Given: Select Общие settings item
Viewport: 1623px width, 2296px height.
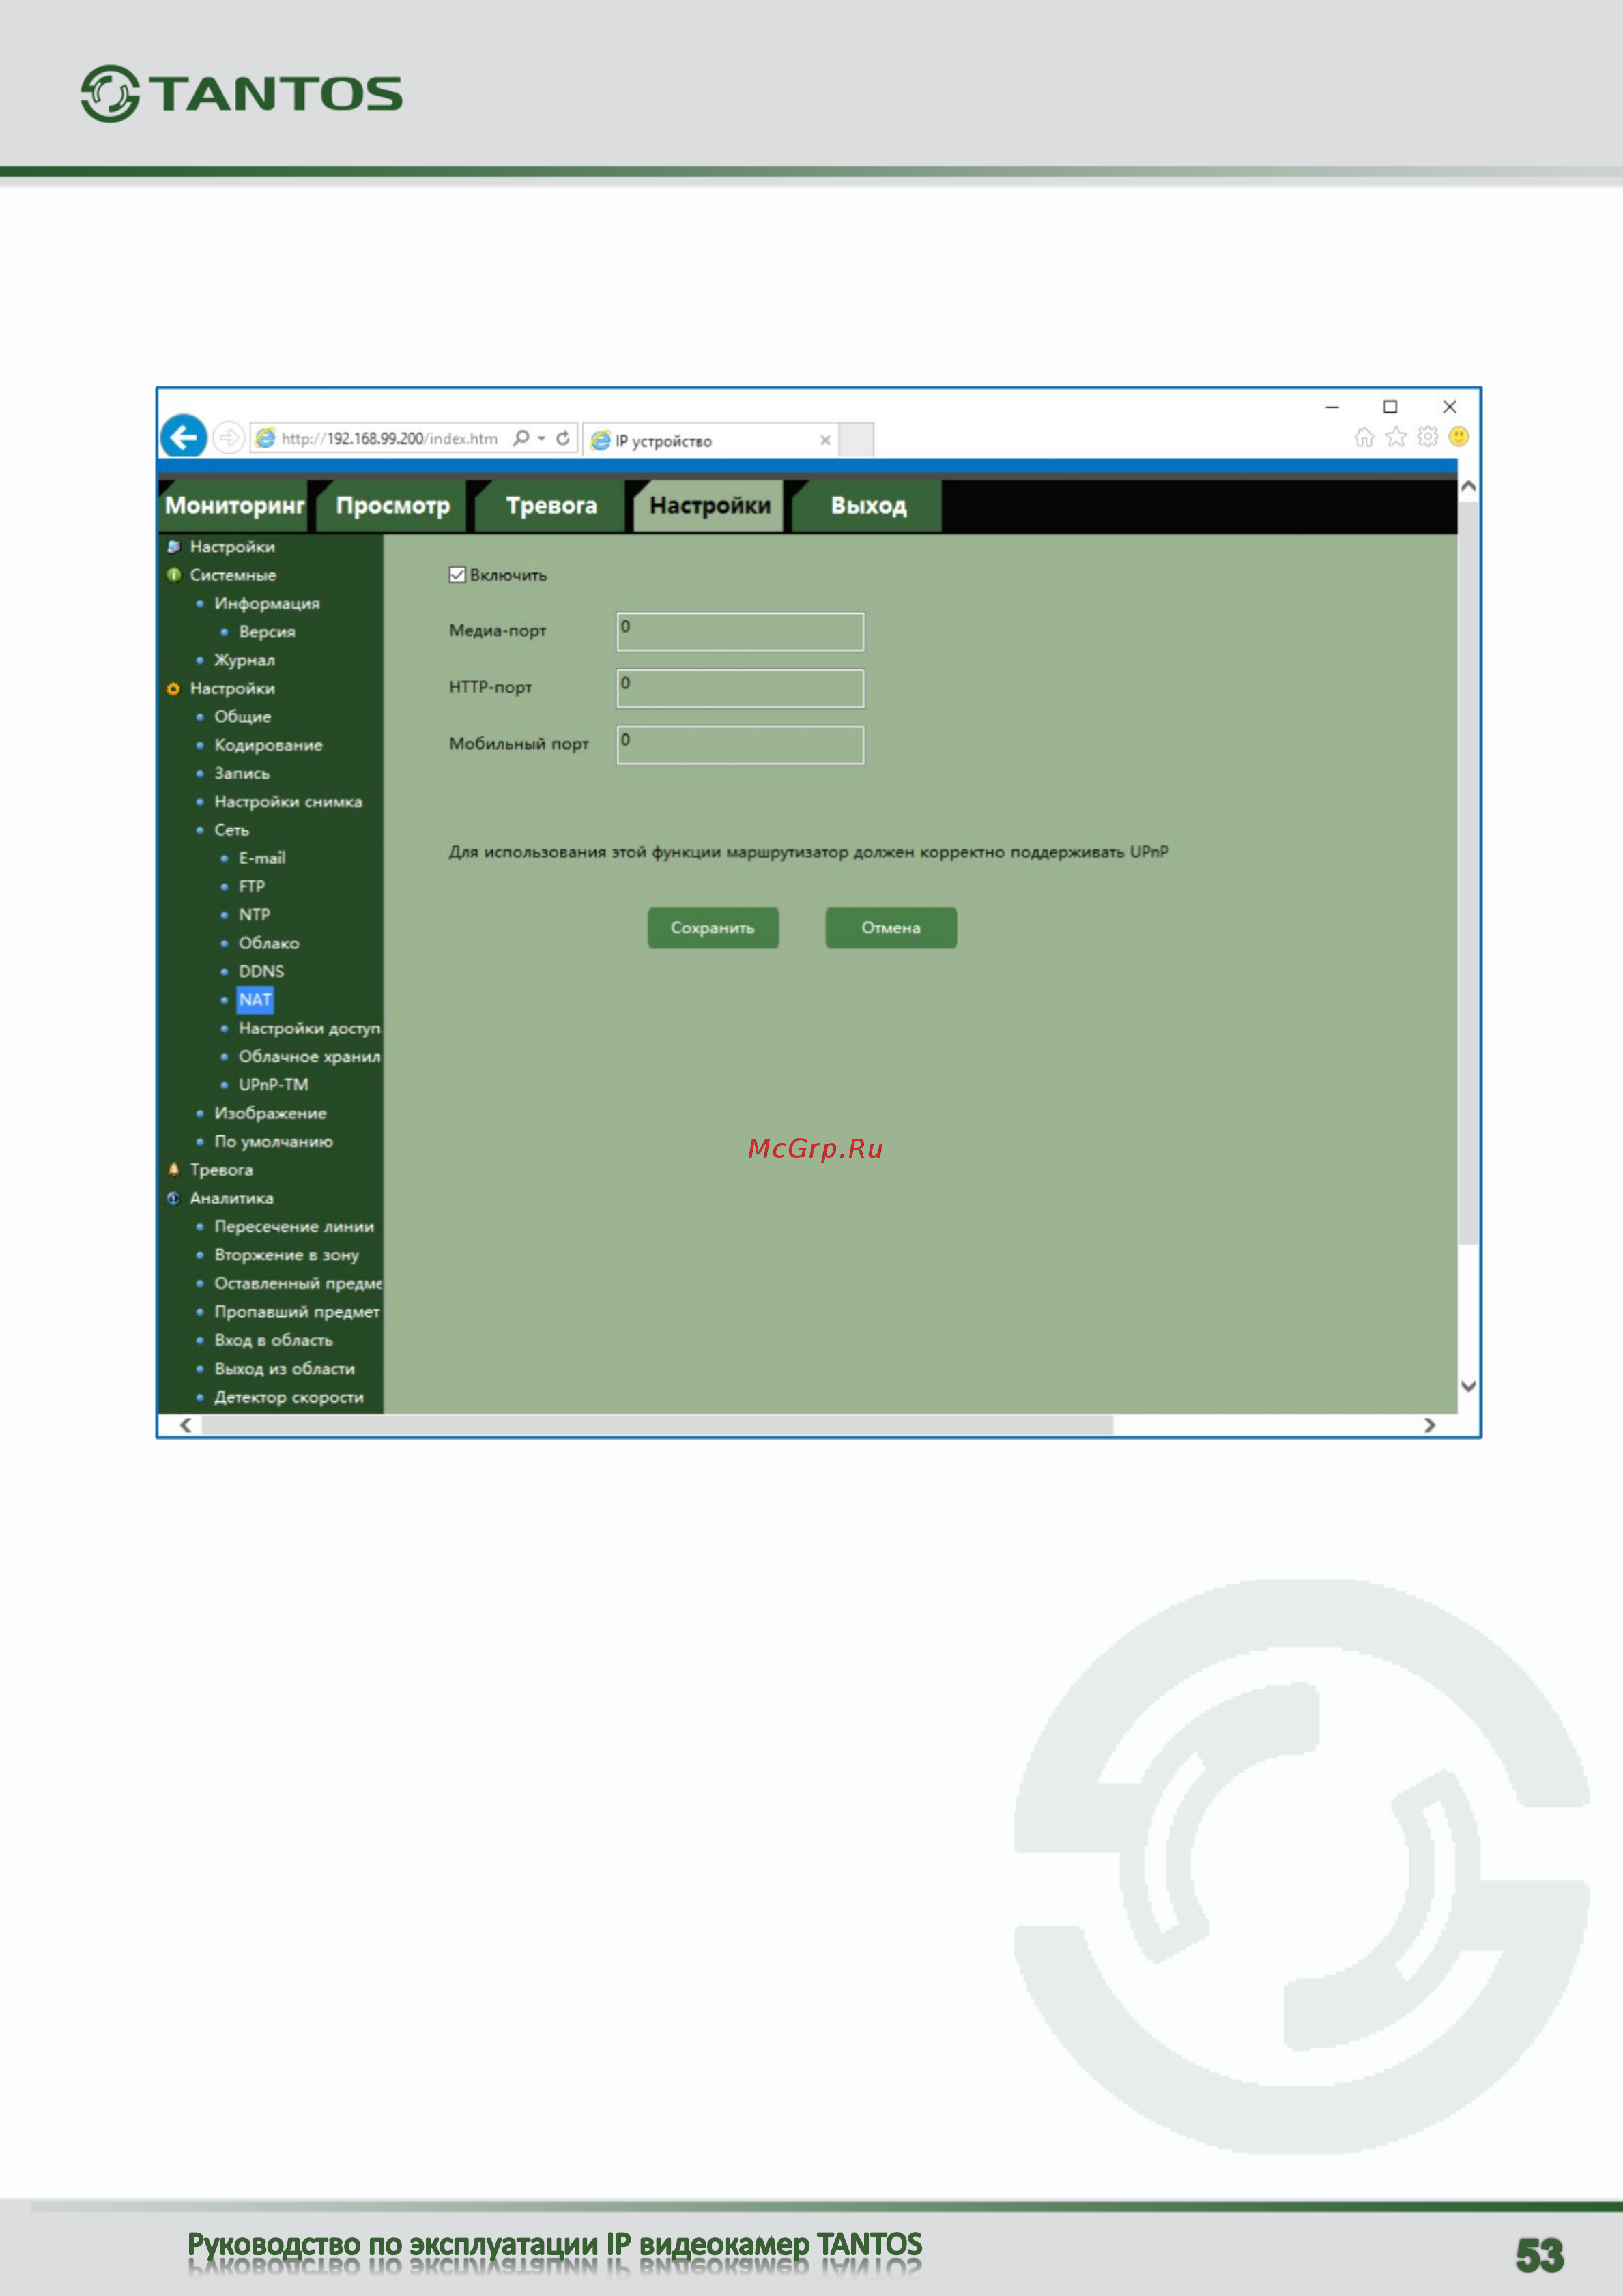Looking at the screenshot, I should [x=242, y=717].
